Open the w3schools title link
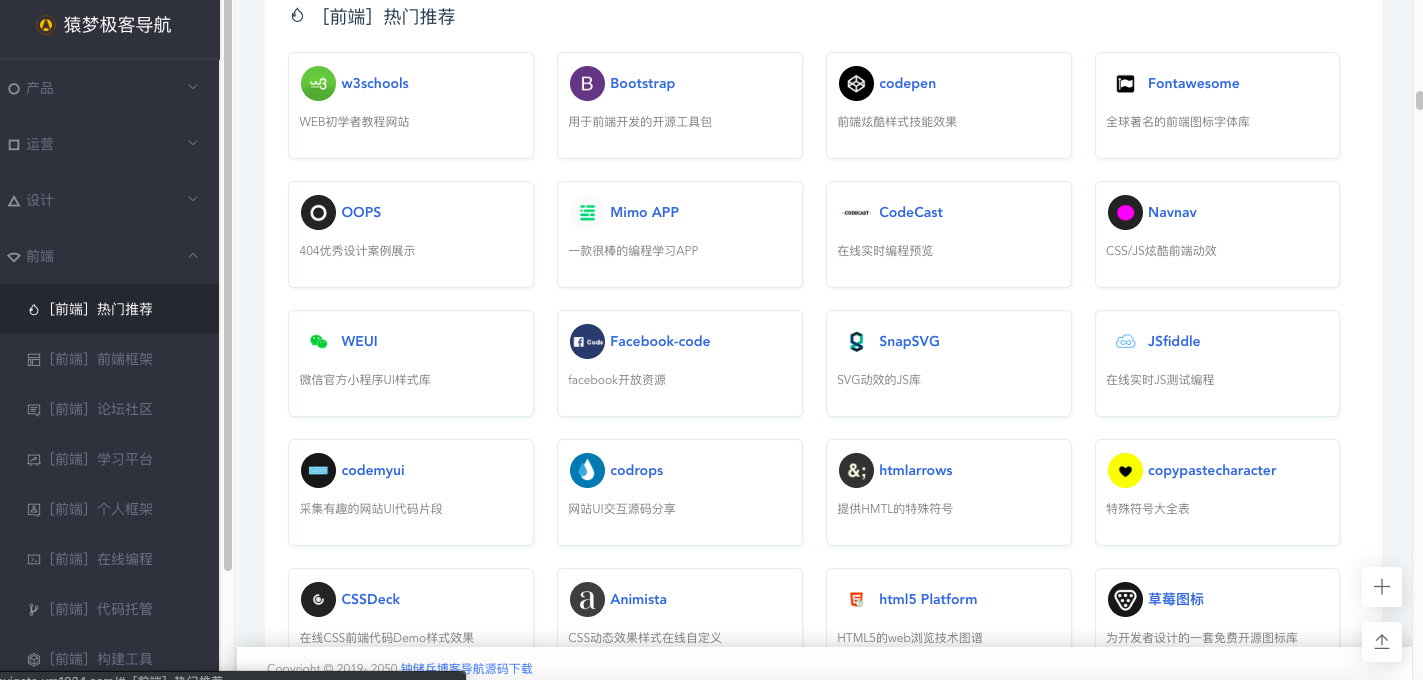This screenshot has height=680, width=1423. 375,84
